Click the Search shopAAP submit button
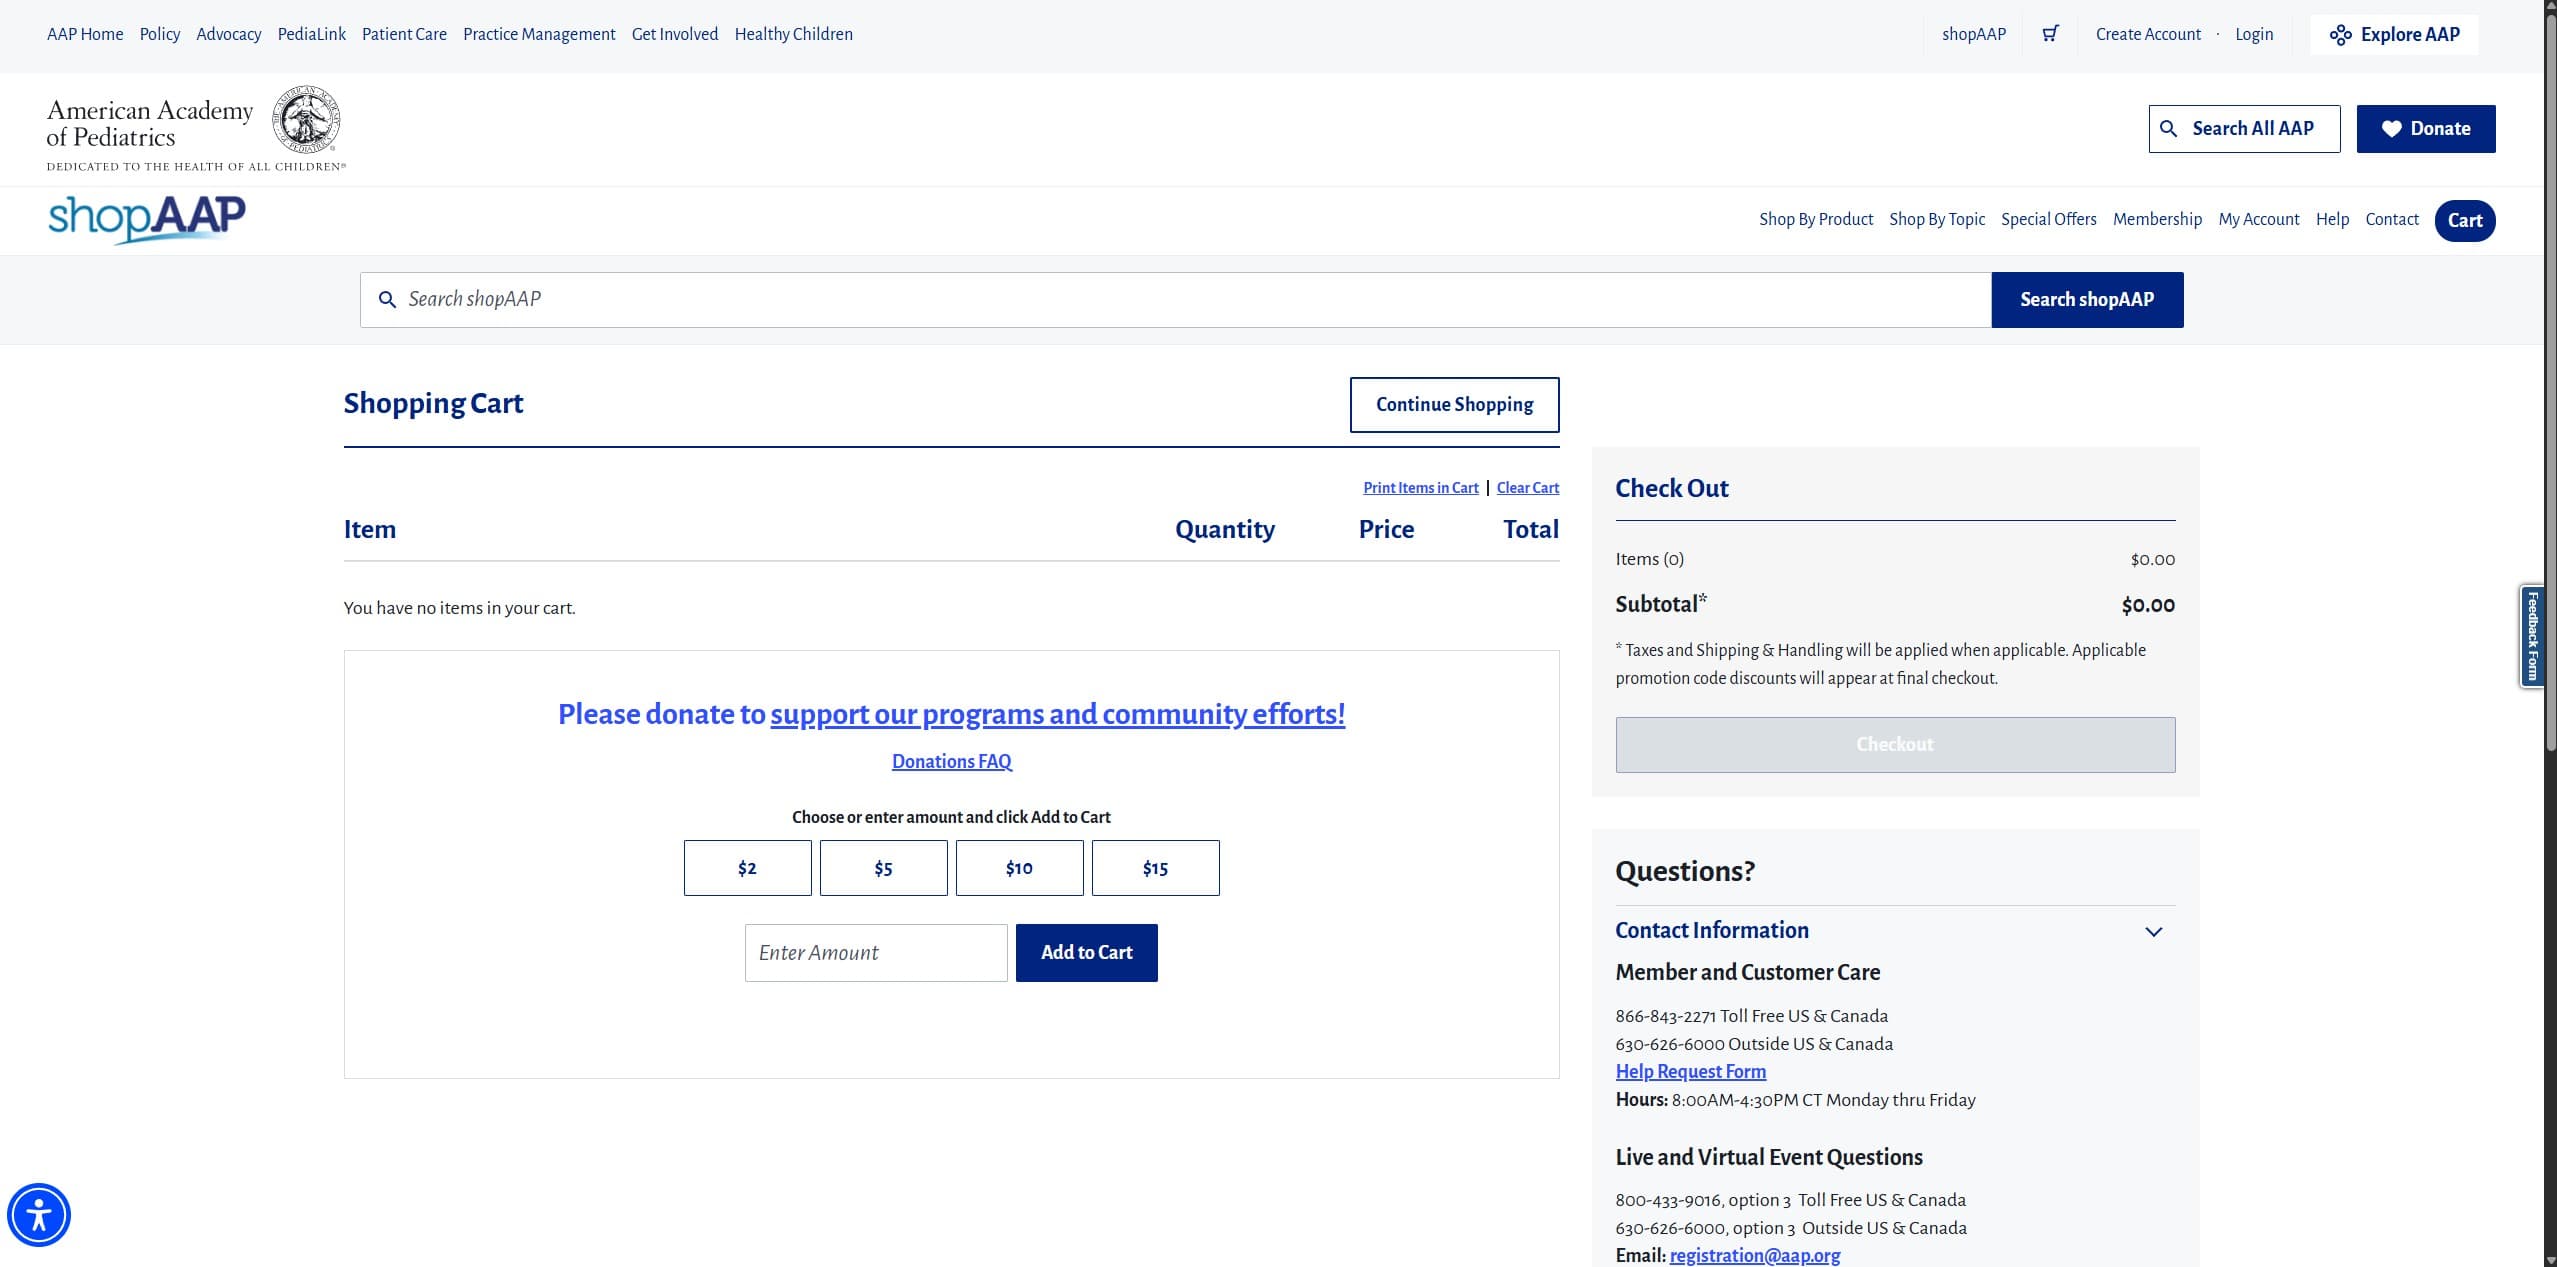The width and height of the screenshot is (2557, 1267). [x=2087, y=299]
